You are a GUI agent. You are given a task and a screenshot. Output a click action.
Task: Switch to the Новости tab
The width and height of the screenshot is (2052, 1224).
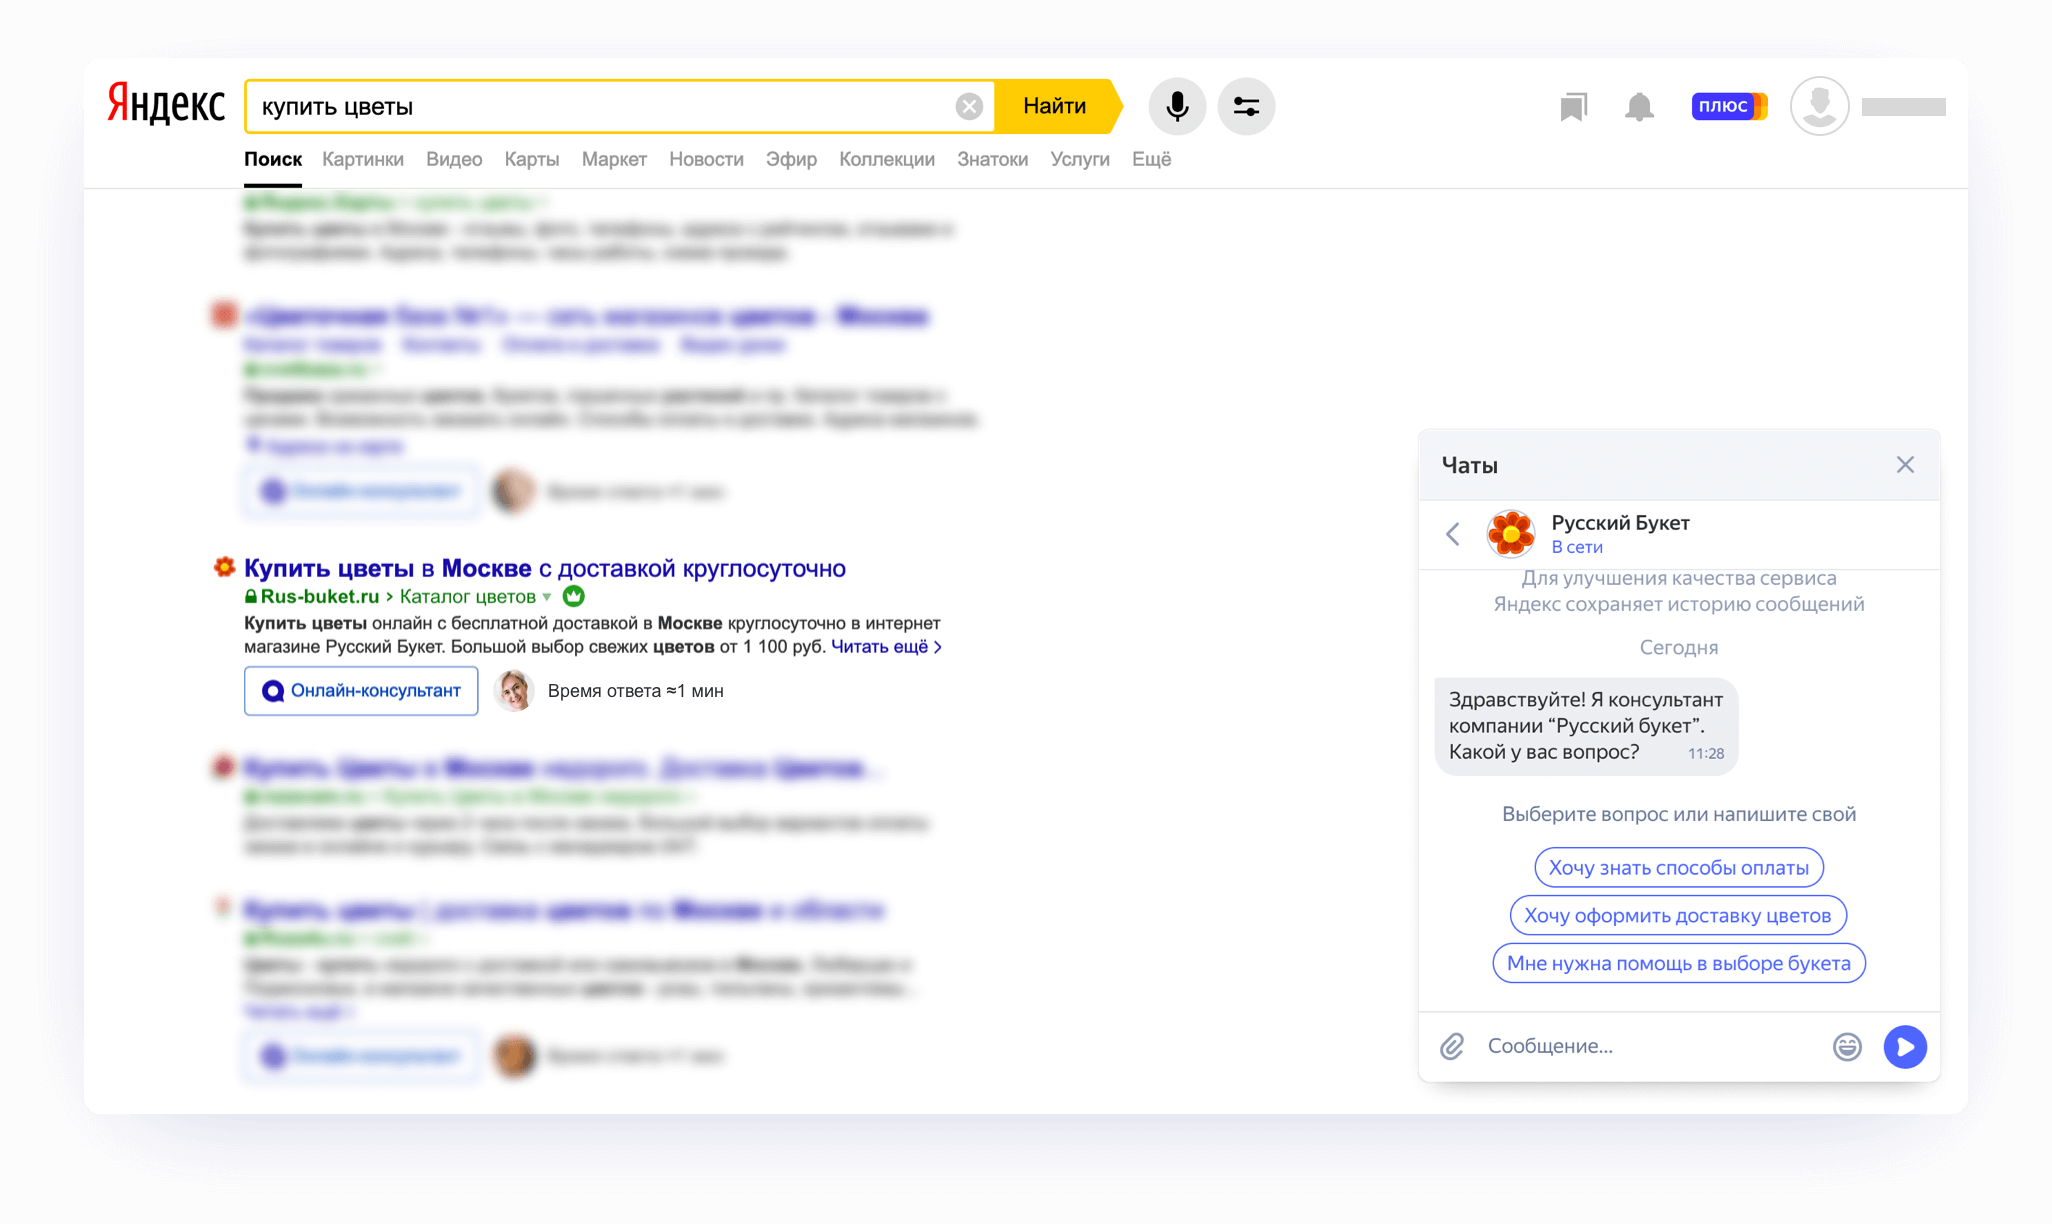pyautogui.click(x=706, y=159)
